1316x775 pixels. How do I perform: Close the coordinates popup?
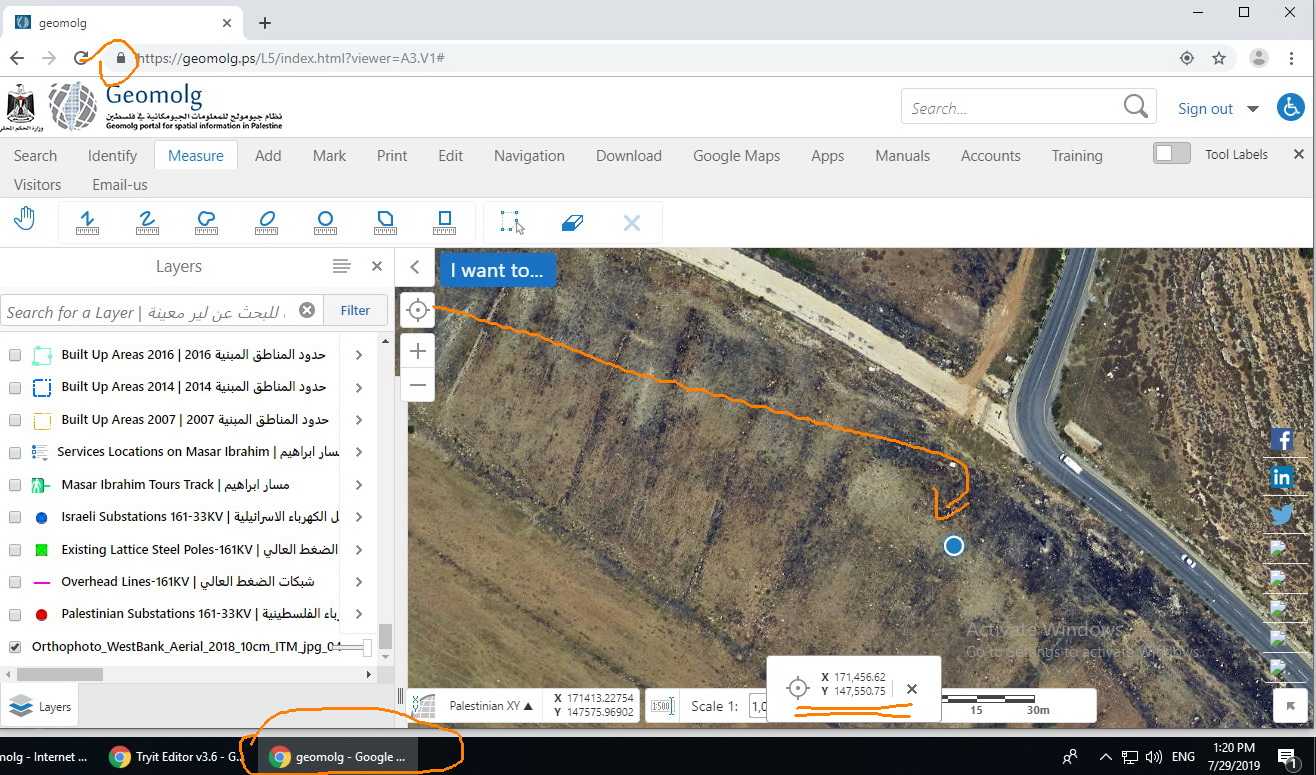coord(912,688)
